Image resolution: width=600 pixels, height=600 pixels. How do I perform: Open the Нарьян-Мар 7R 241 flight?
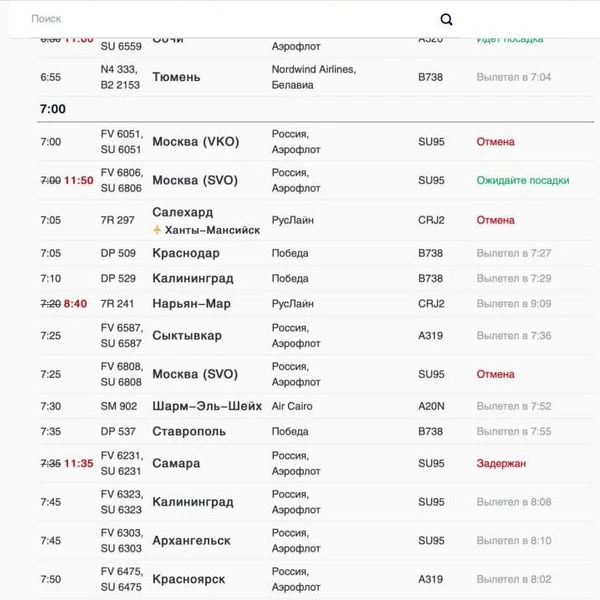315,304
